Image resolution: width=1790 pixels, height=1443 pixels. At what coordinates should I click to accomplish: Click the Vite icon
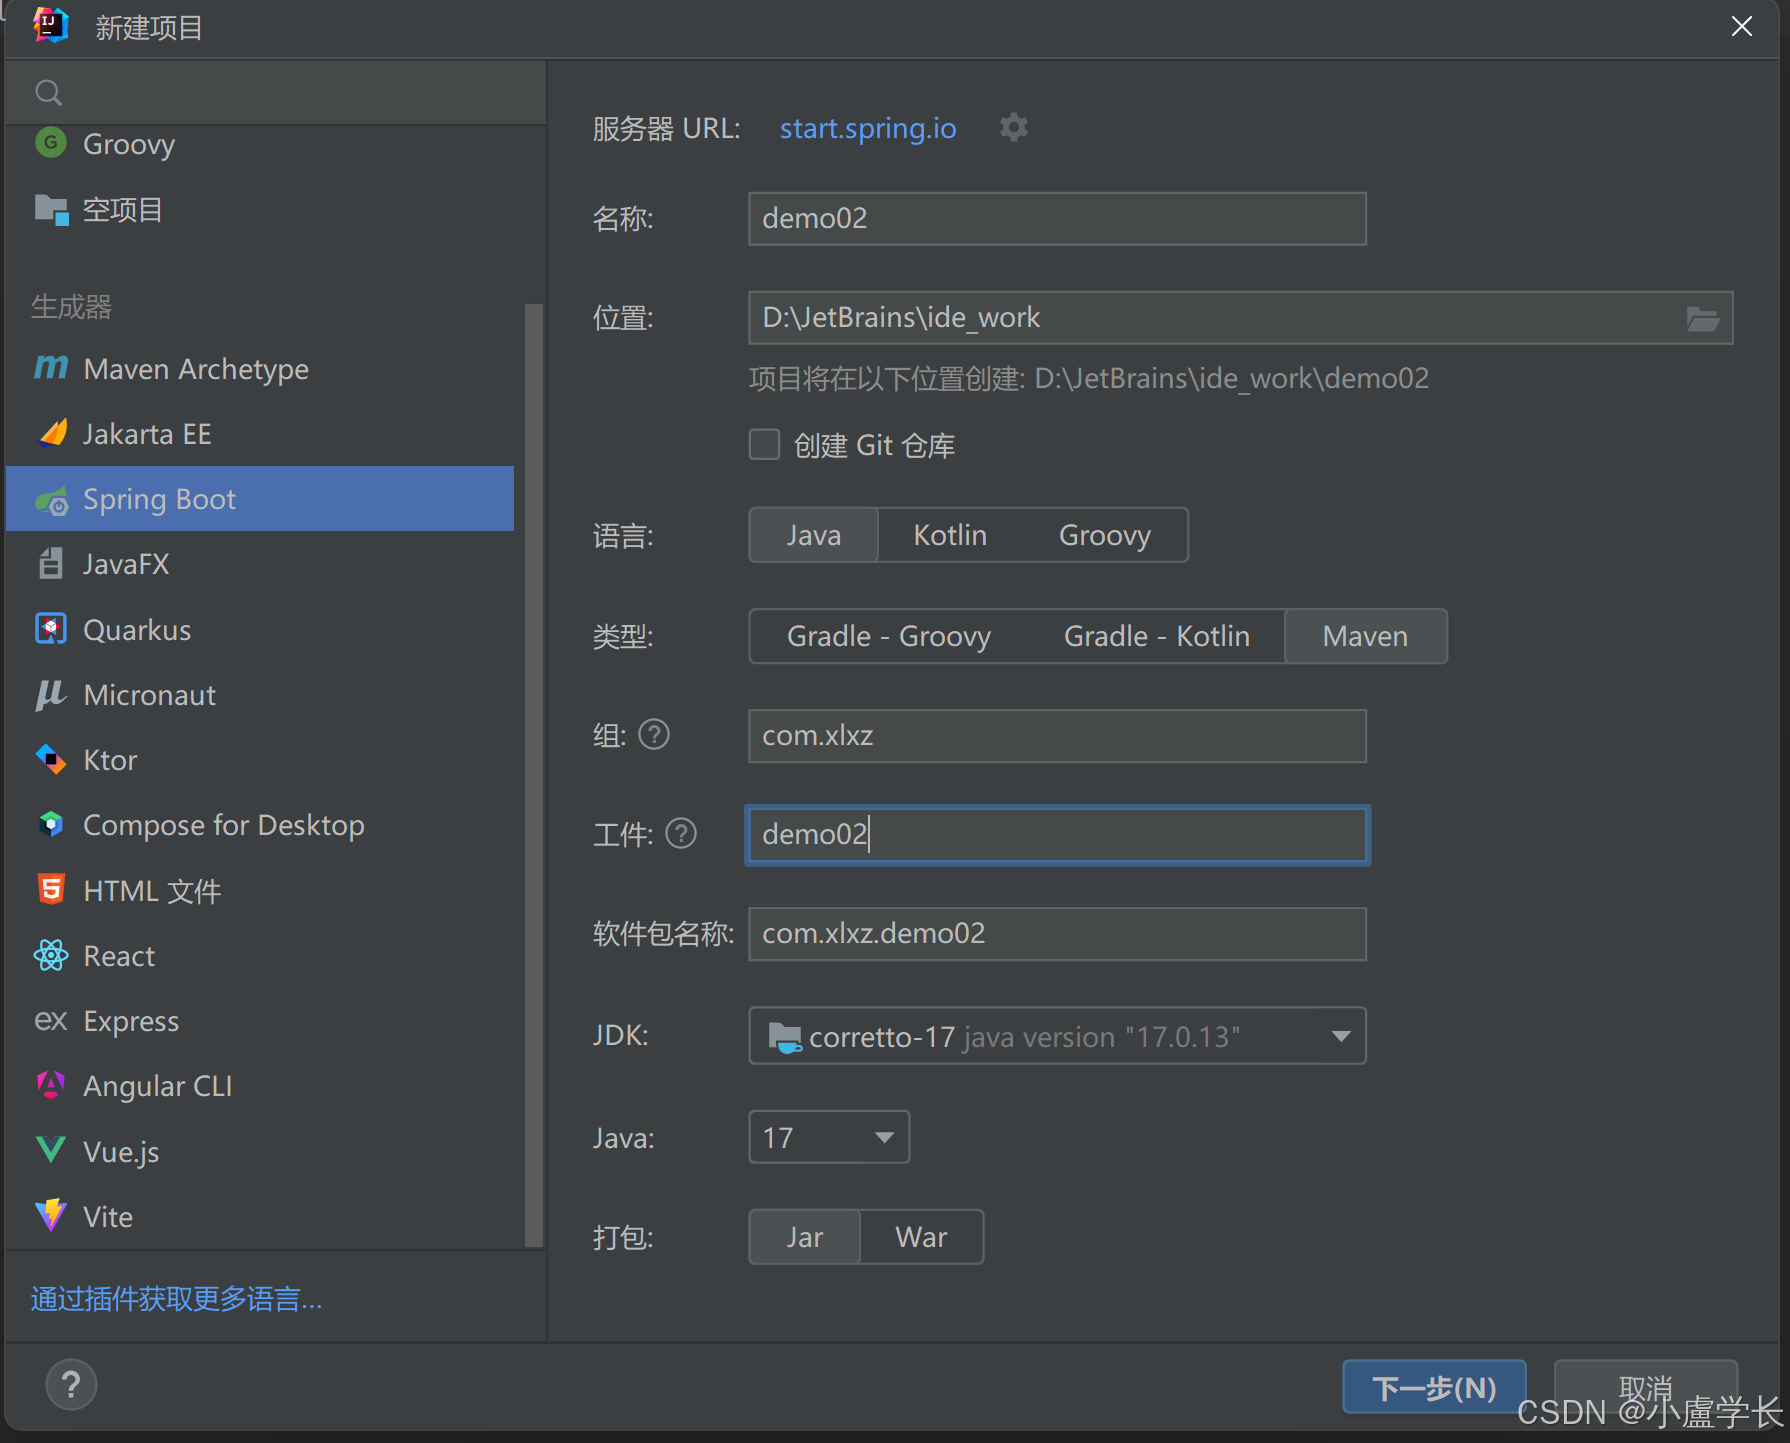[51, 1216]
